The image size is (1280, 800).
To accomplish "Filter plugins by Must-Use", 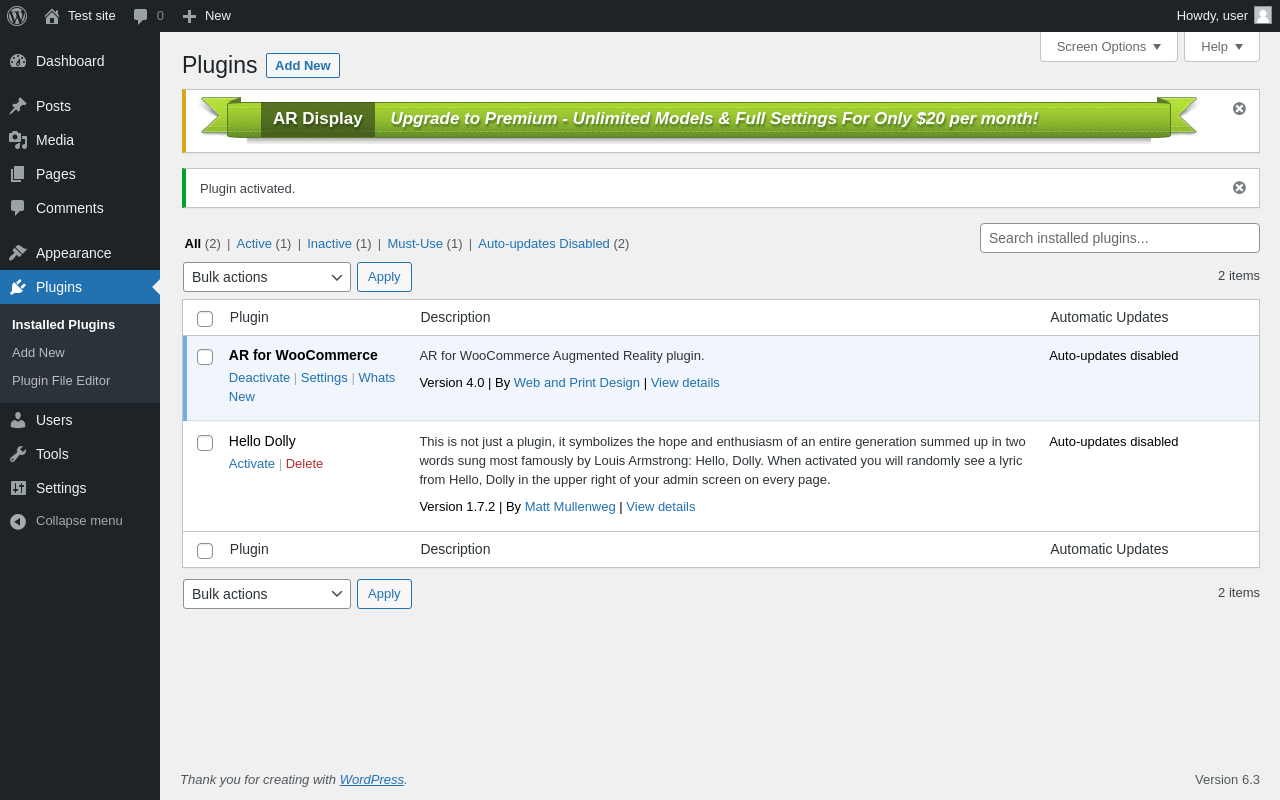I will pyautogui.click(x=415, y=243).
